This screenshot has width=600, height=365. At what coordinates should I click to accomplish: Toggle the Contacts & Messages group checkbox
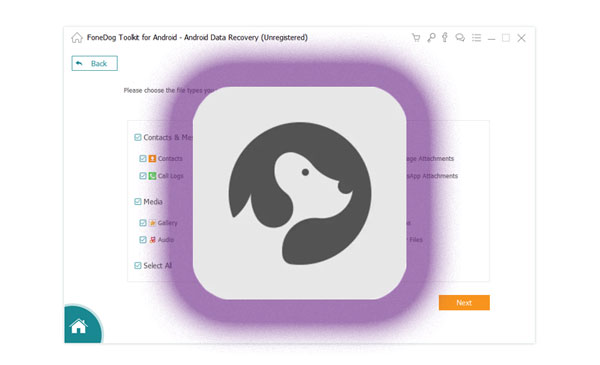[138, 137]
